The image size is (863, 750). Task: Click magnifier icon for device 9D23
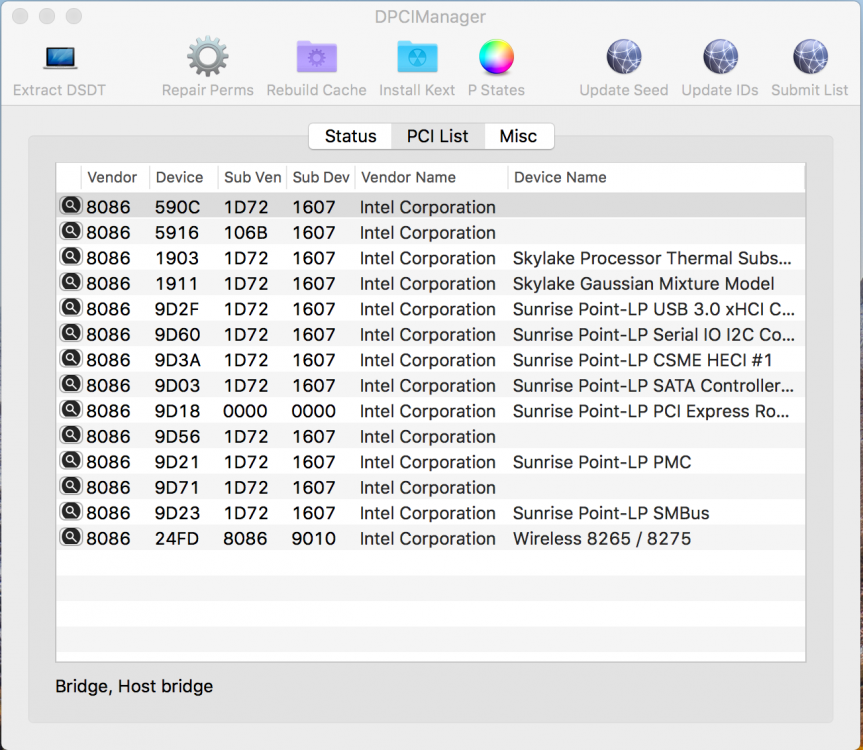(71, 512)
